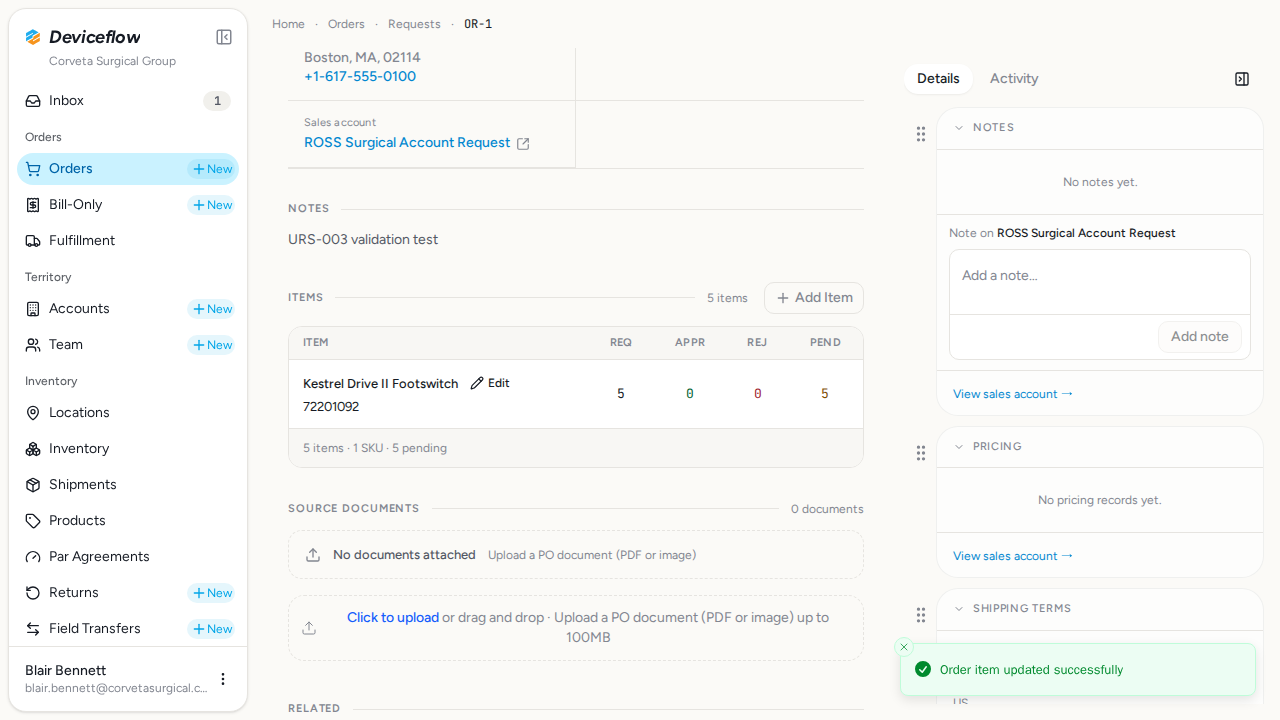This screenshot has width=1280, height=720.
Task: Call phone number +1-617-555-0100
Action: point(360,77)
